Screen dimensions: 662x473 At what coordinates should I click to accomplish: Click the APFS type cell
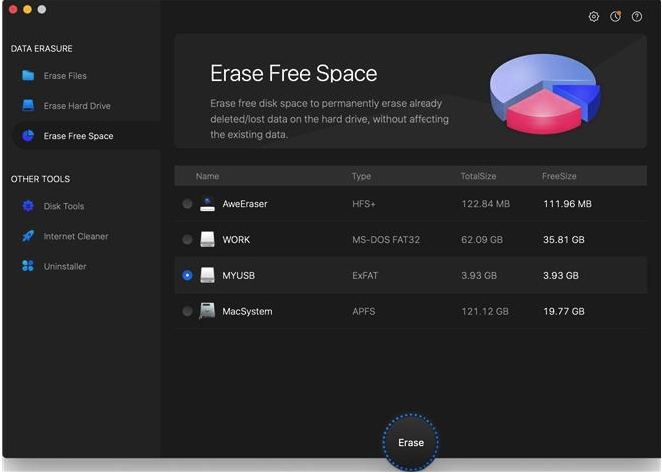[364, 311]
